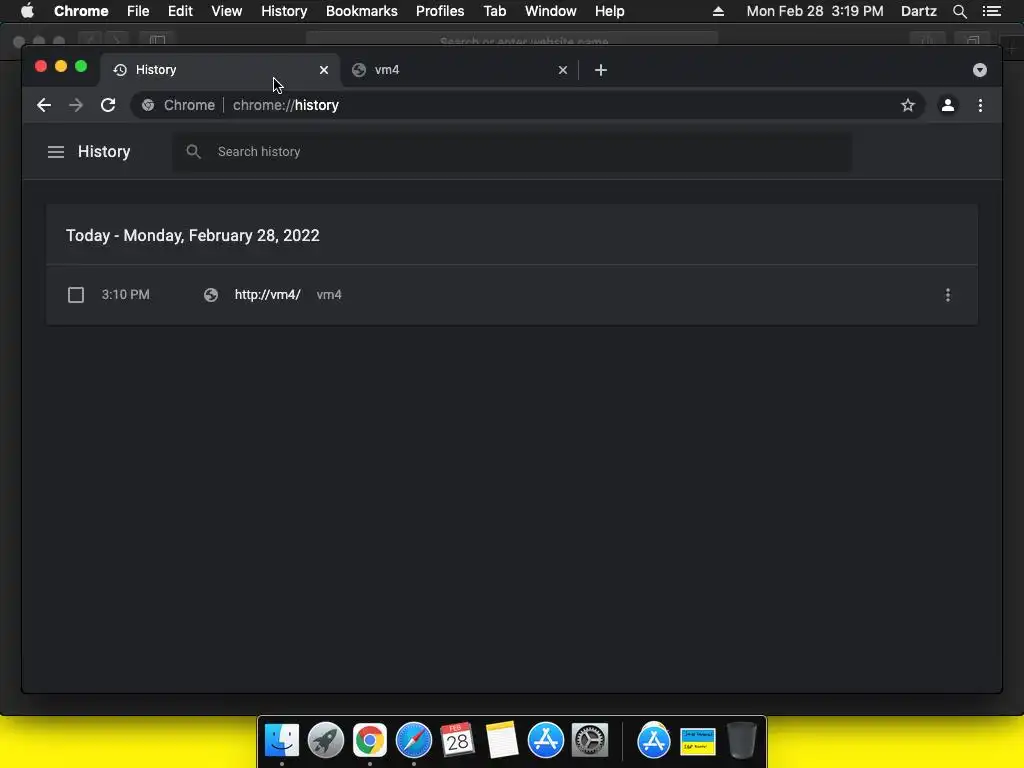The image size is (1024, 768).
Task: Click the 3:10 PM timestamp
Action: (x=125, y=295)
